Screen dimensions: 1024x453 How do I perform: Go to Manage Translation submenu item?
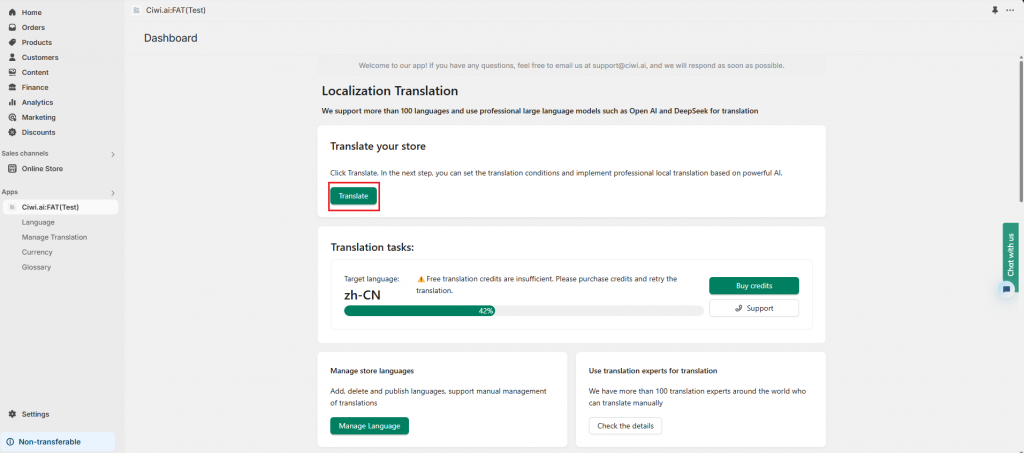[x=54, y=237]
